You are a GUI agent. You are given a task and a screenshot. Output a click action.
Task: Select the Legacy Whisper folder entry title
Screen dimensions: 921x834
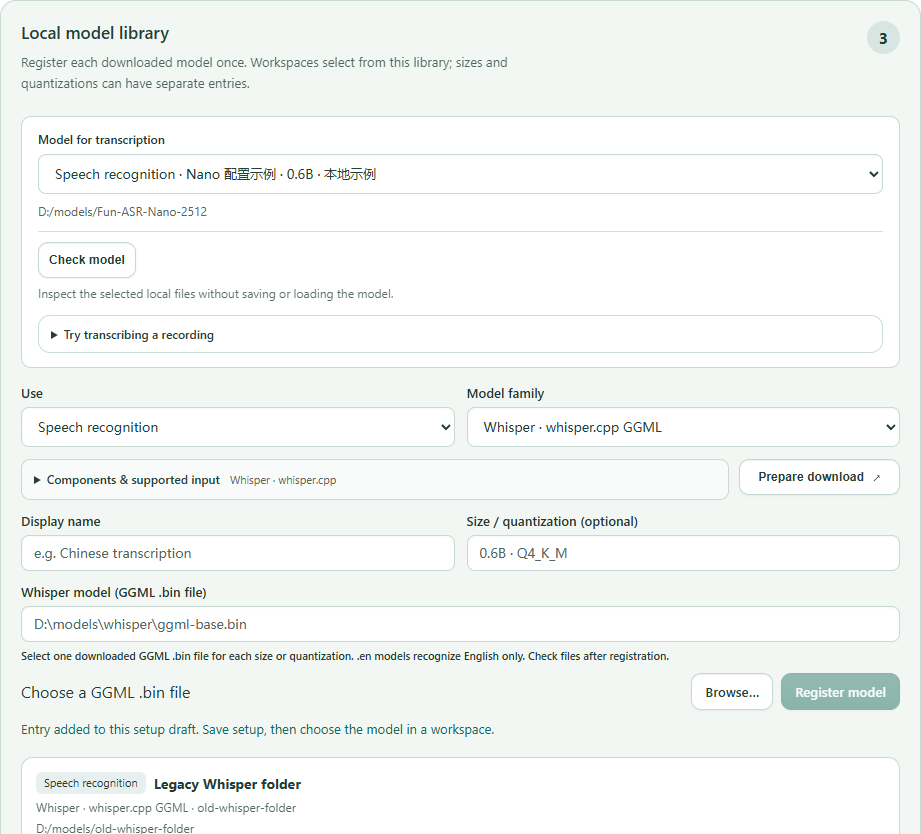point(227,784)
